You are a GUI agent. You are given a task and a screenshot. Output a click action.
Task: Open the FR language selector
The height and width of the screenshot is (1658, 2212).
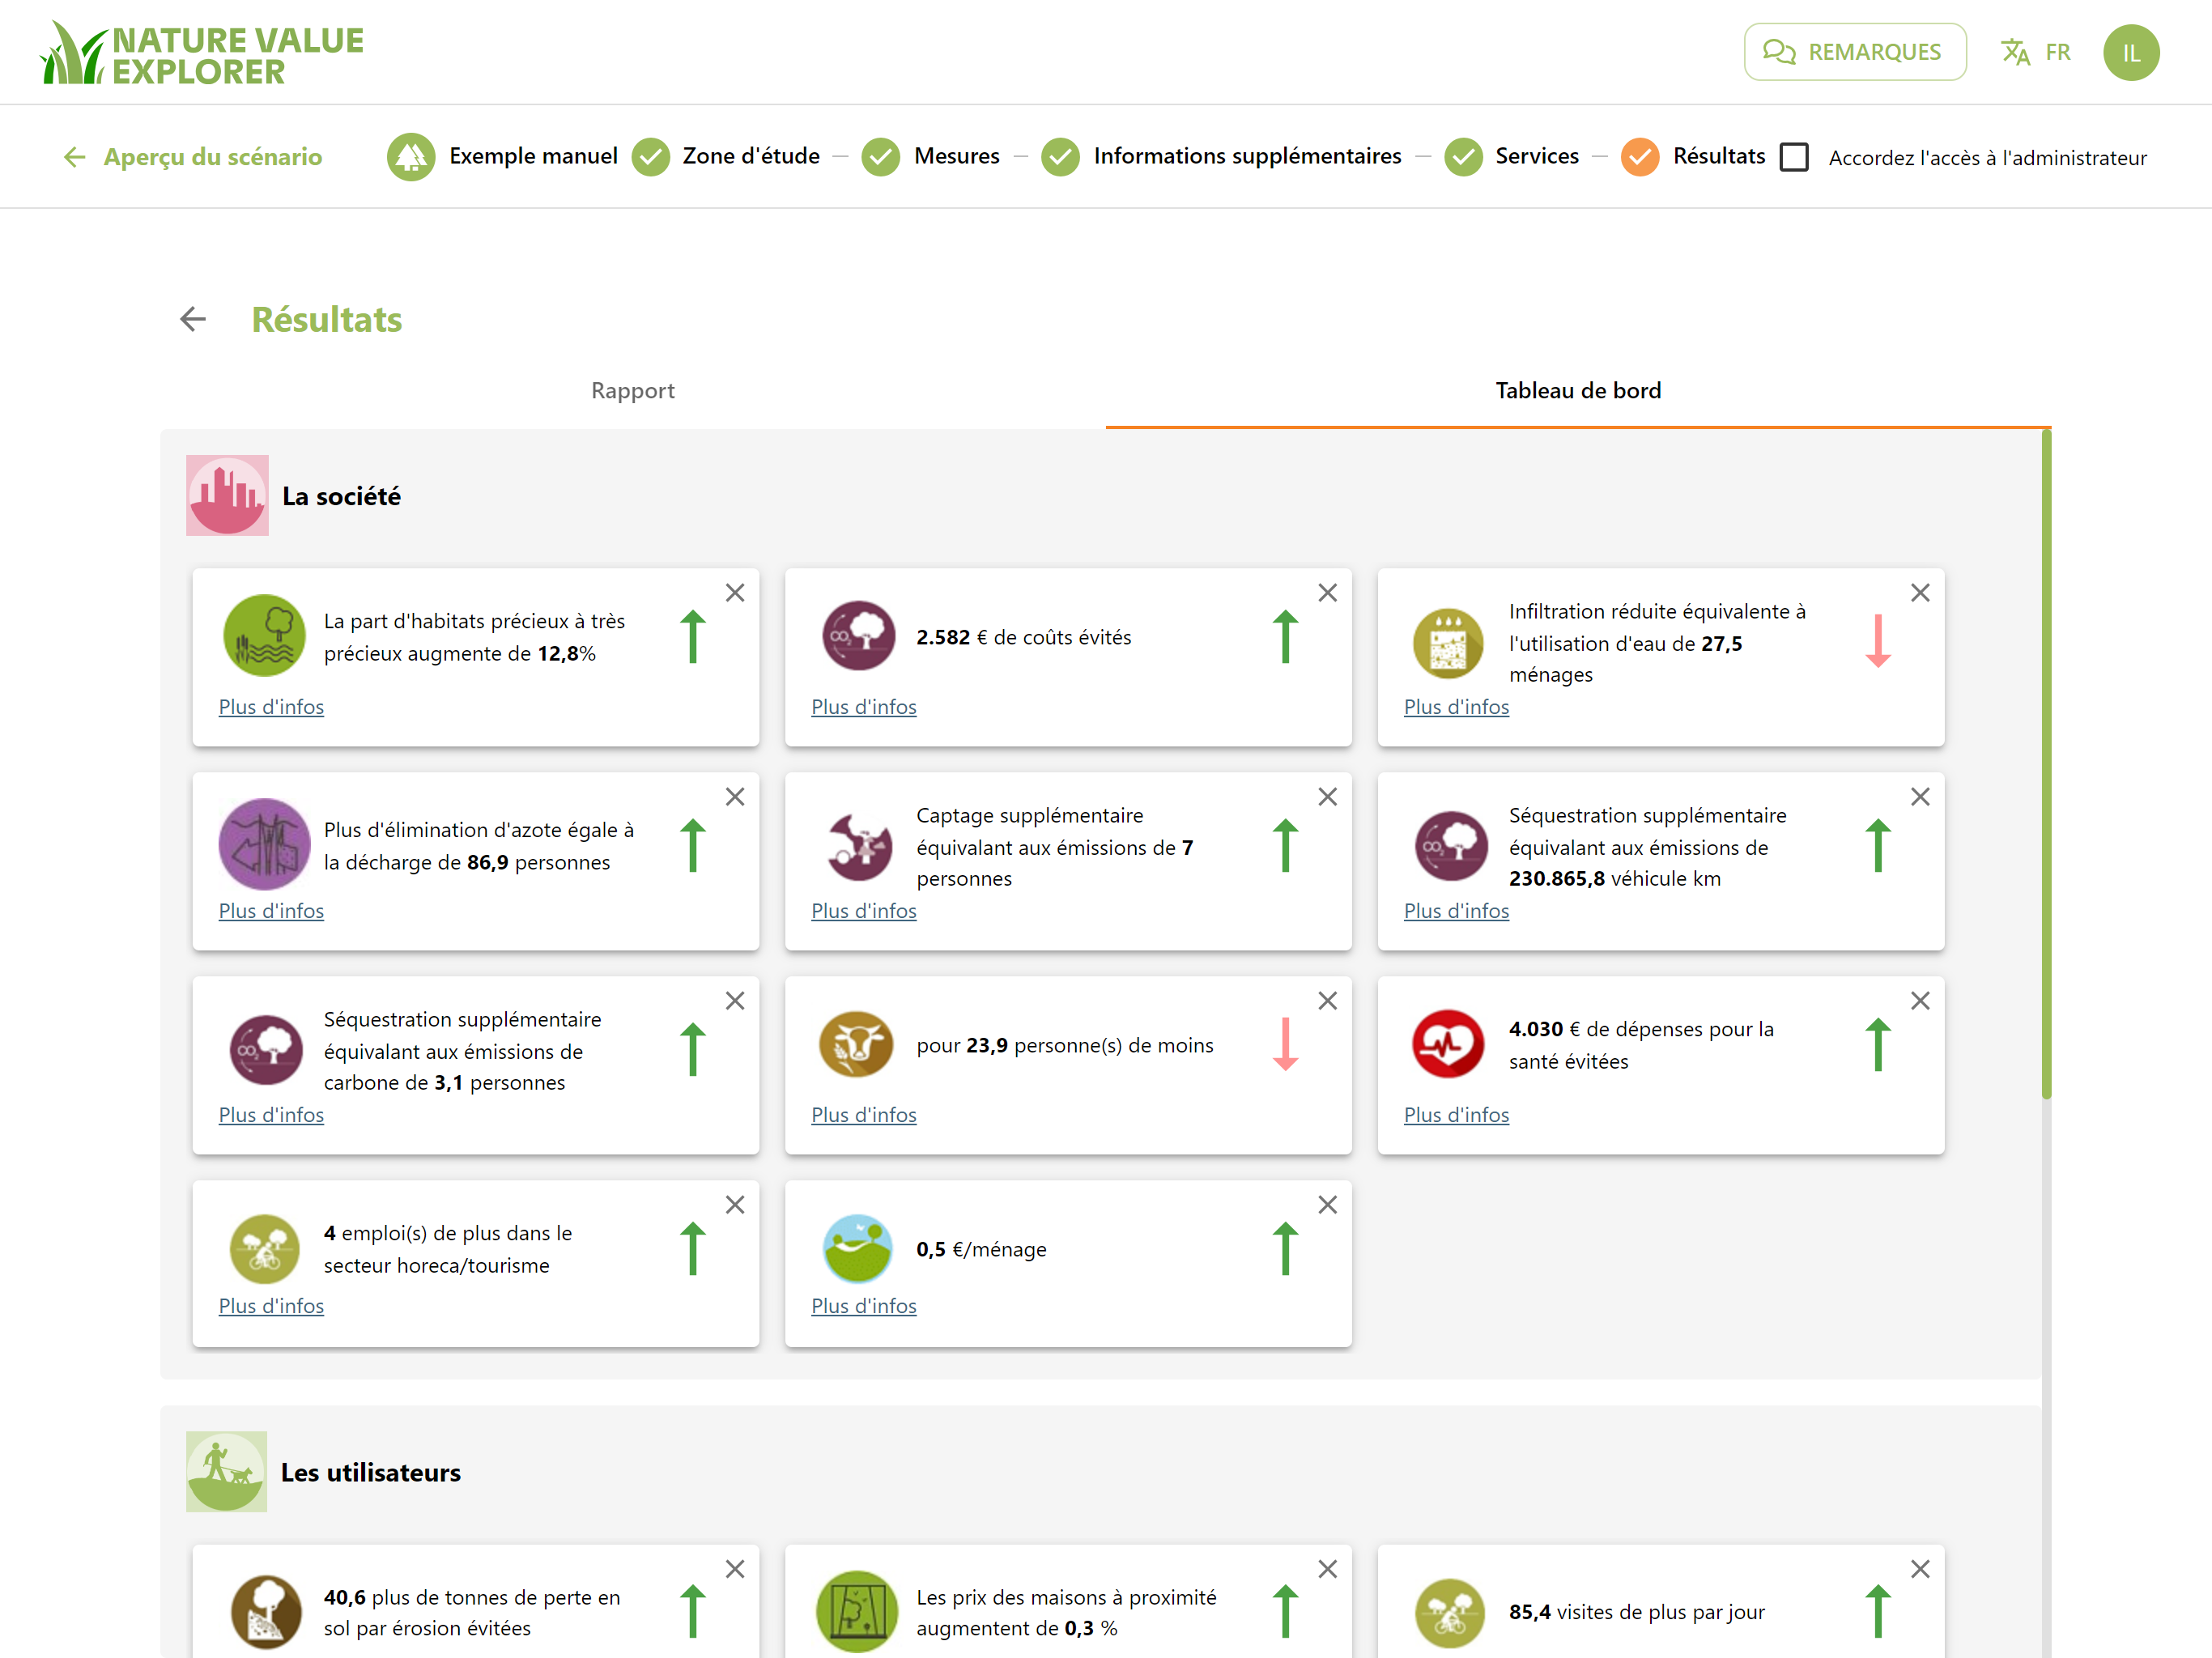2036,52
